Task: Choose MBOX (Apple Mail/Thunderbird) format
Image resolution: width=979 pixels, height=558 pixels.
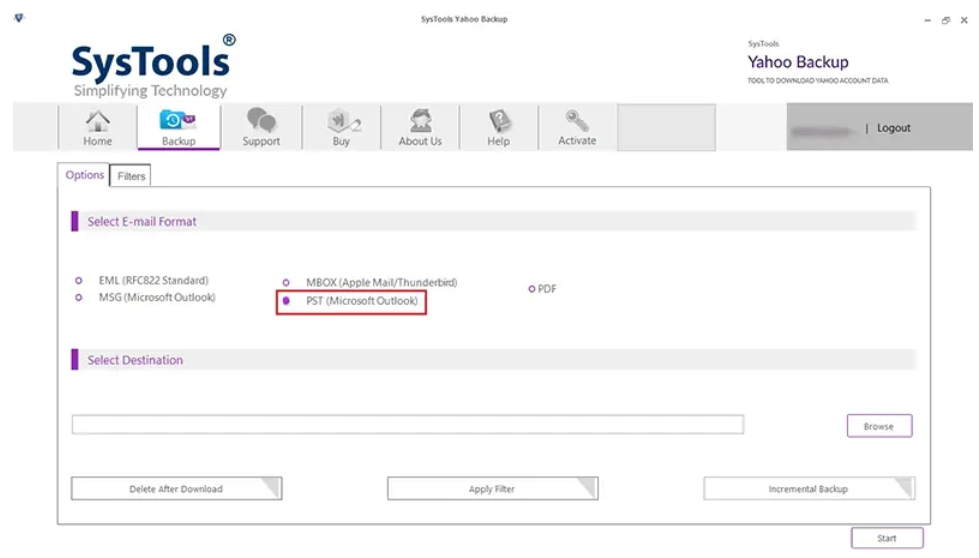Action: click(x=286, y=283)
